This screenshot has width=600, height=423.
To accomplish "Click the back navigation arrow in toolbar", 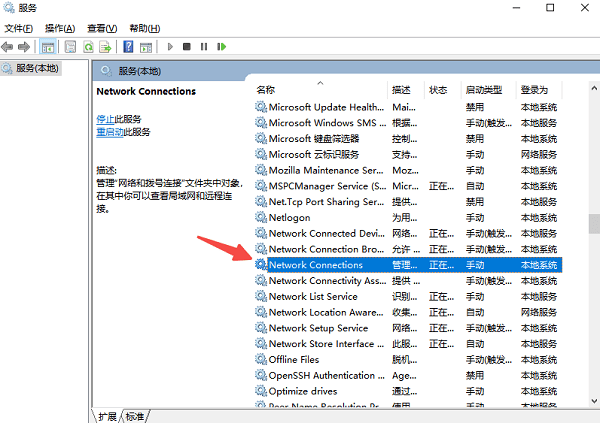I will (7, 47).
